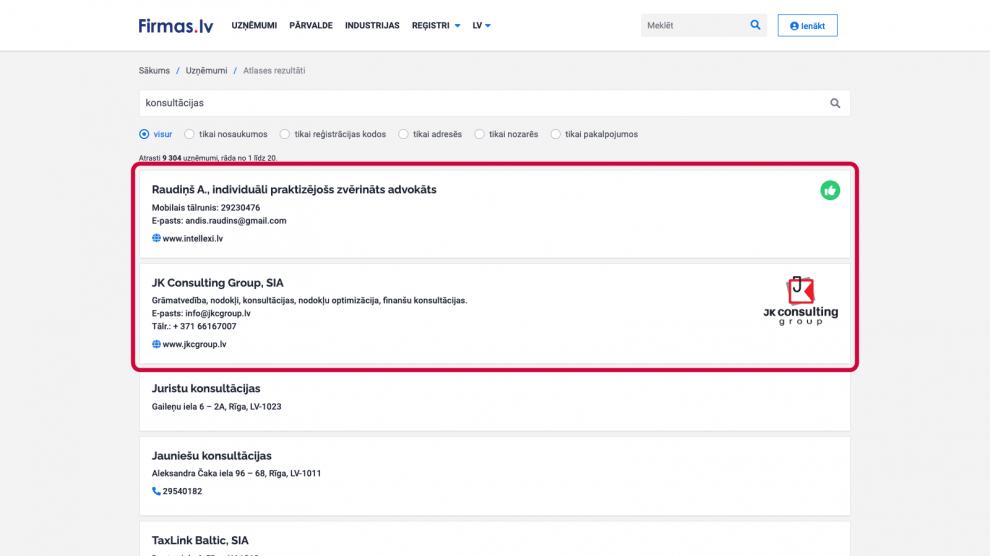Click the magnifier icon in header search
Viewport: 990px width, 556px height.
point(755,25)
